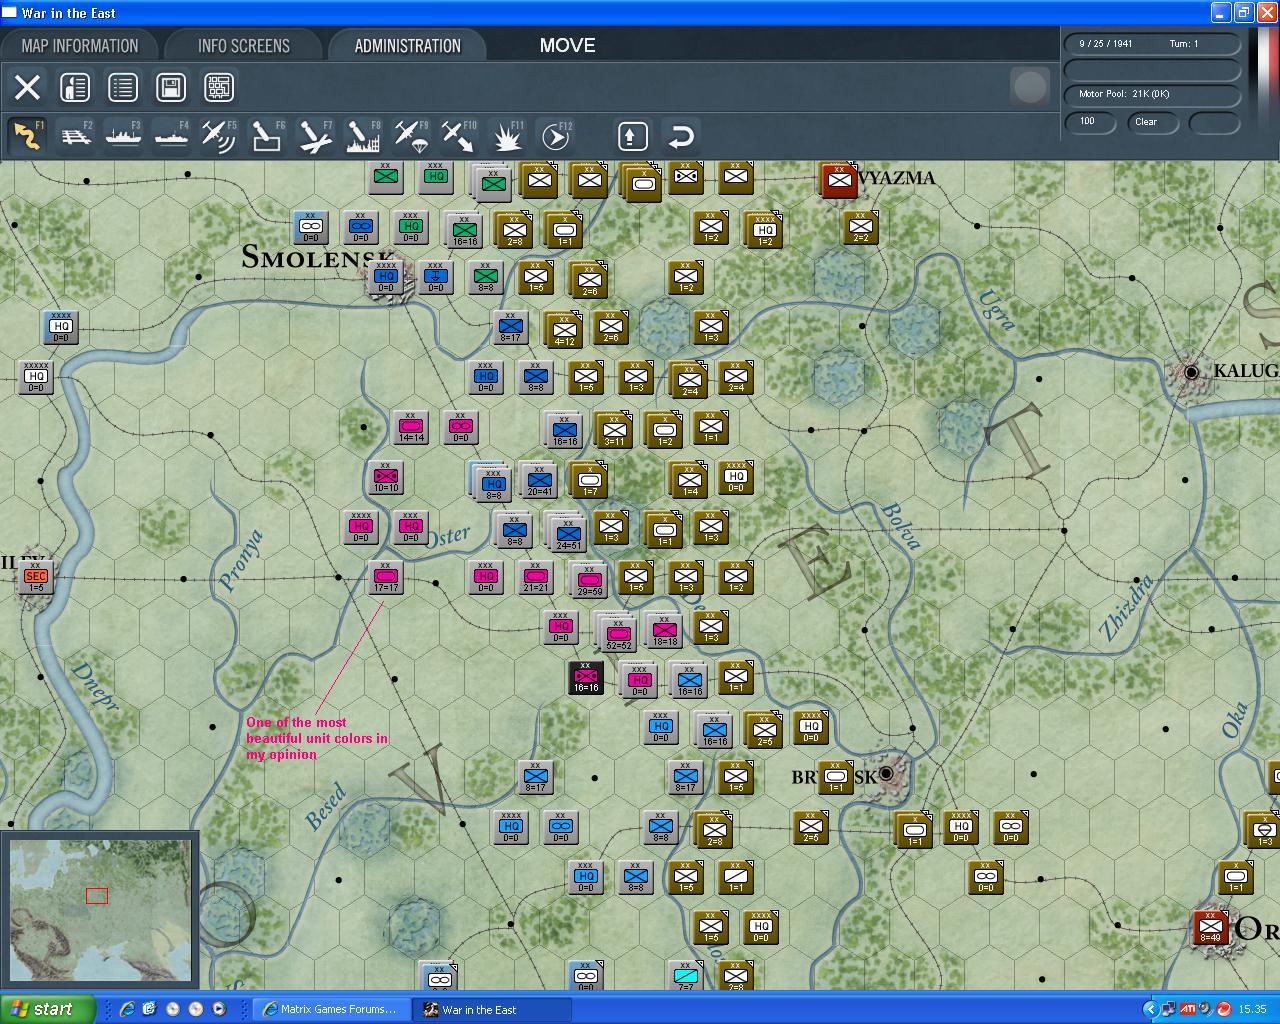
Task: Select the red unit rated 8=49
Action: pyautogui.click(x=1210, y=927)
